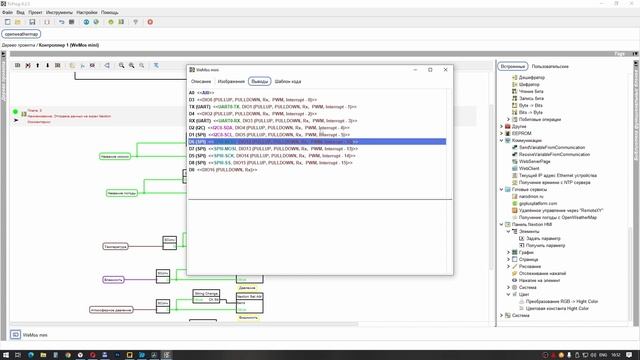This screenshot has width=640, height=360.
Task: Open the Настройки menu
Action: (x=87, y=13)
